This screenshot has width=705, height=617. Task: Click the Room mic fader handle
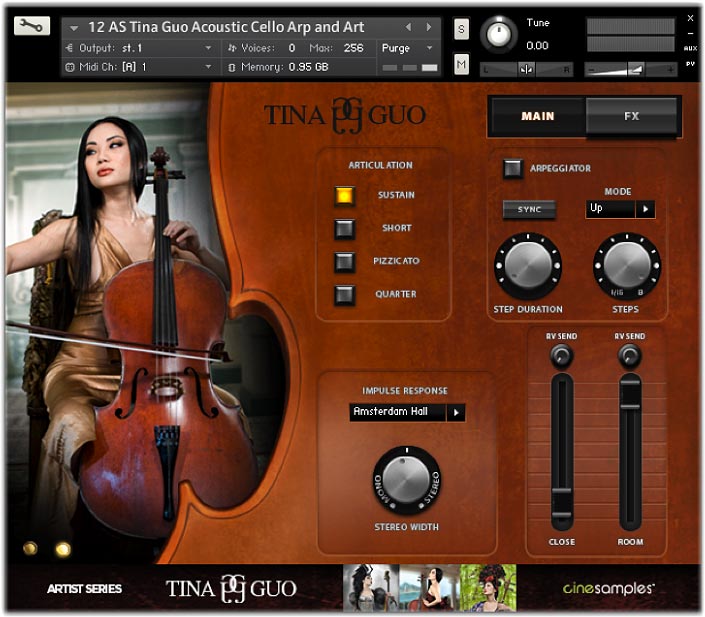pyautogui.click(x=630, y=394)
